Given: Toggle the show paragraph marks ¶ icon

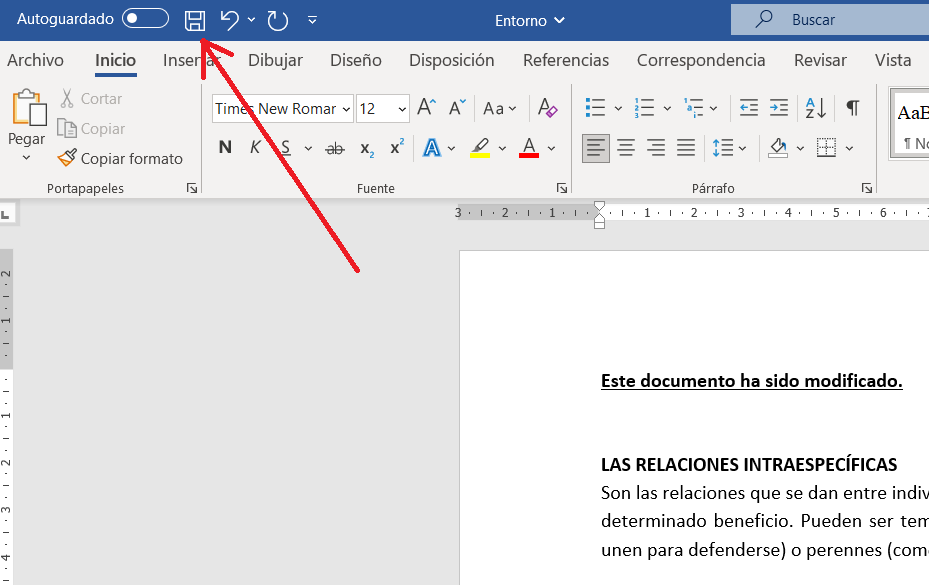Looking at the screenshot, I should point(853,108).
